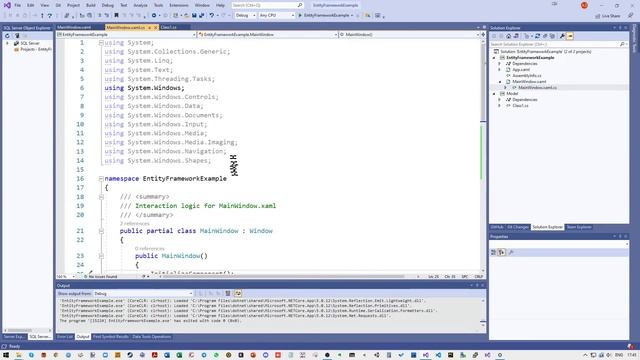The width and height of the screenshot is (640, 360).
Task: Click the Solution Explorer search magnifier icon
Action: click(x=622, y=44)
